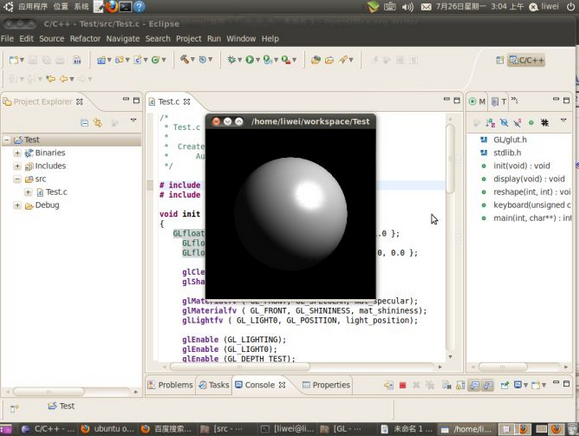Switch to the Tasks tab

(214, 385)
